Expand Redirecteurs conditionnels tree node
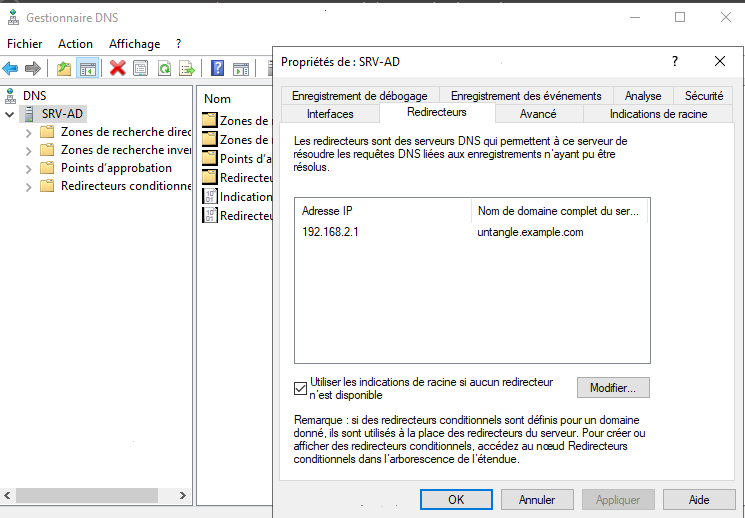 tap(28, 186)
